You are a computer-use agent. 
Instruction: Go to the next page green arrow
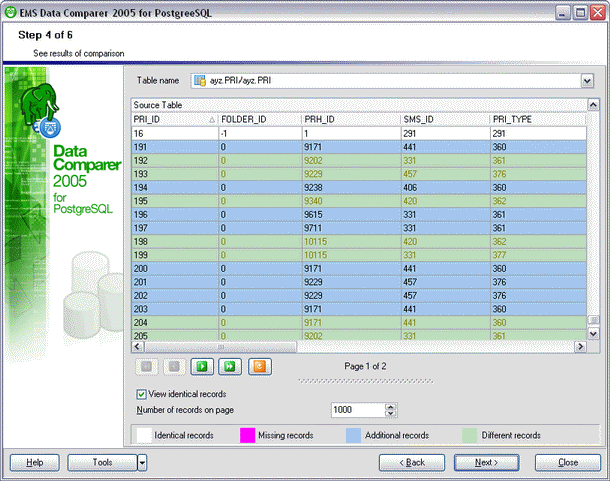tap(202, 367)
